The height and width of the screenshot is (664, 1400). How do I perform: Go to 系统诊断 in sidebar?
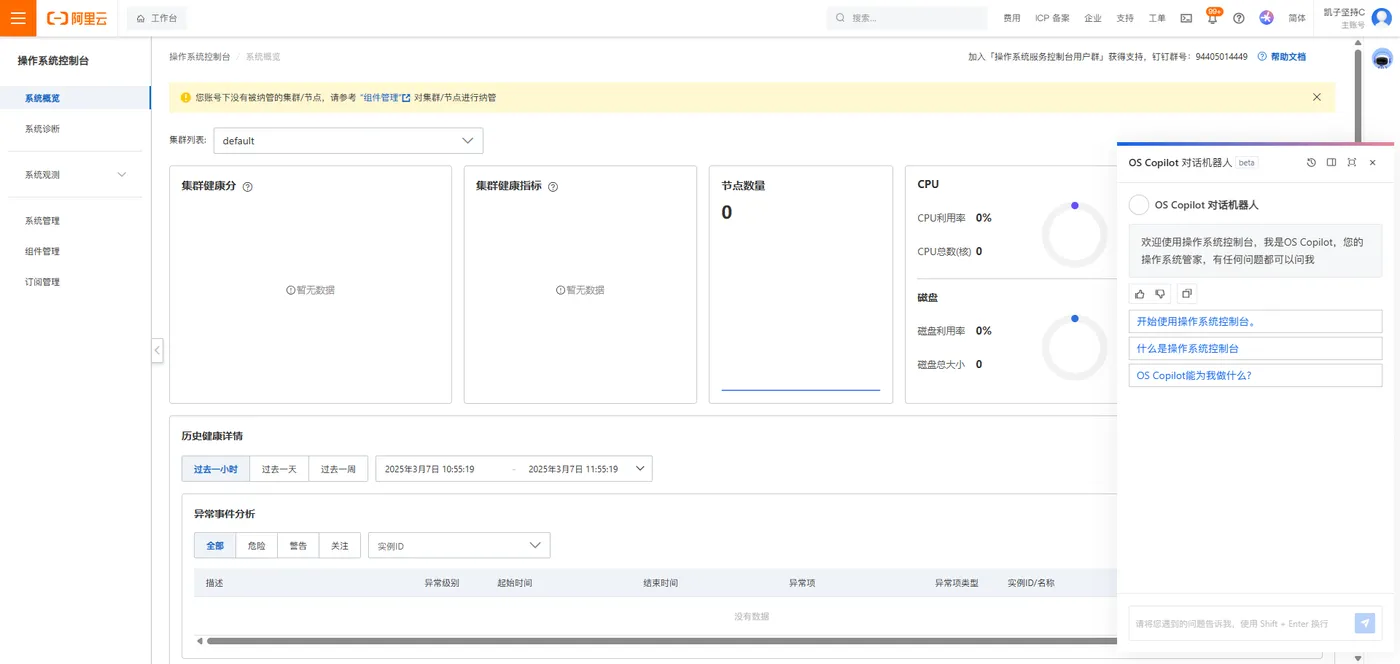pos(42,129)
